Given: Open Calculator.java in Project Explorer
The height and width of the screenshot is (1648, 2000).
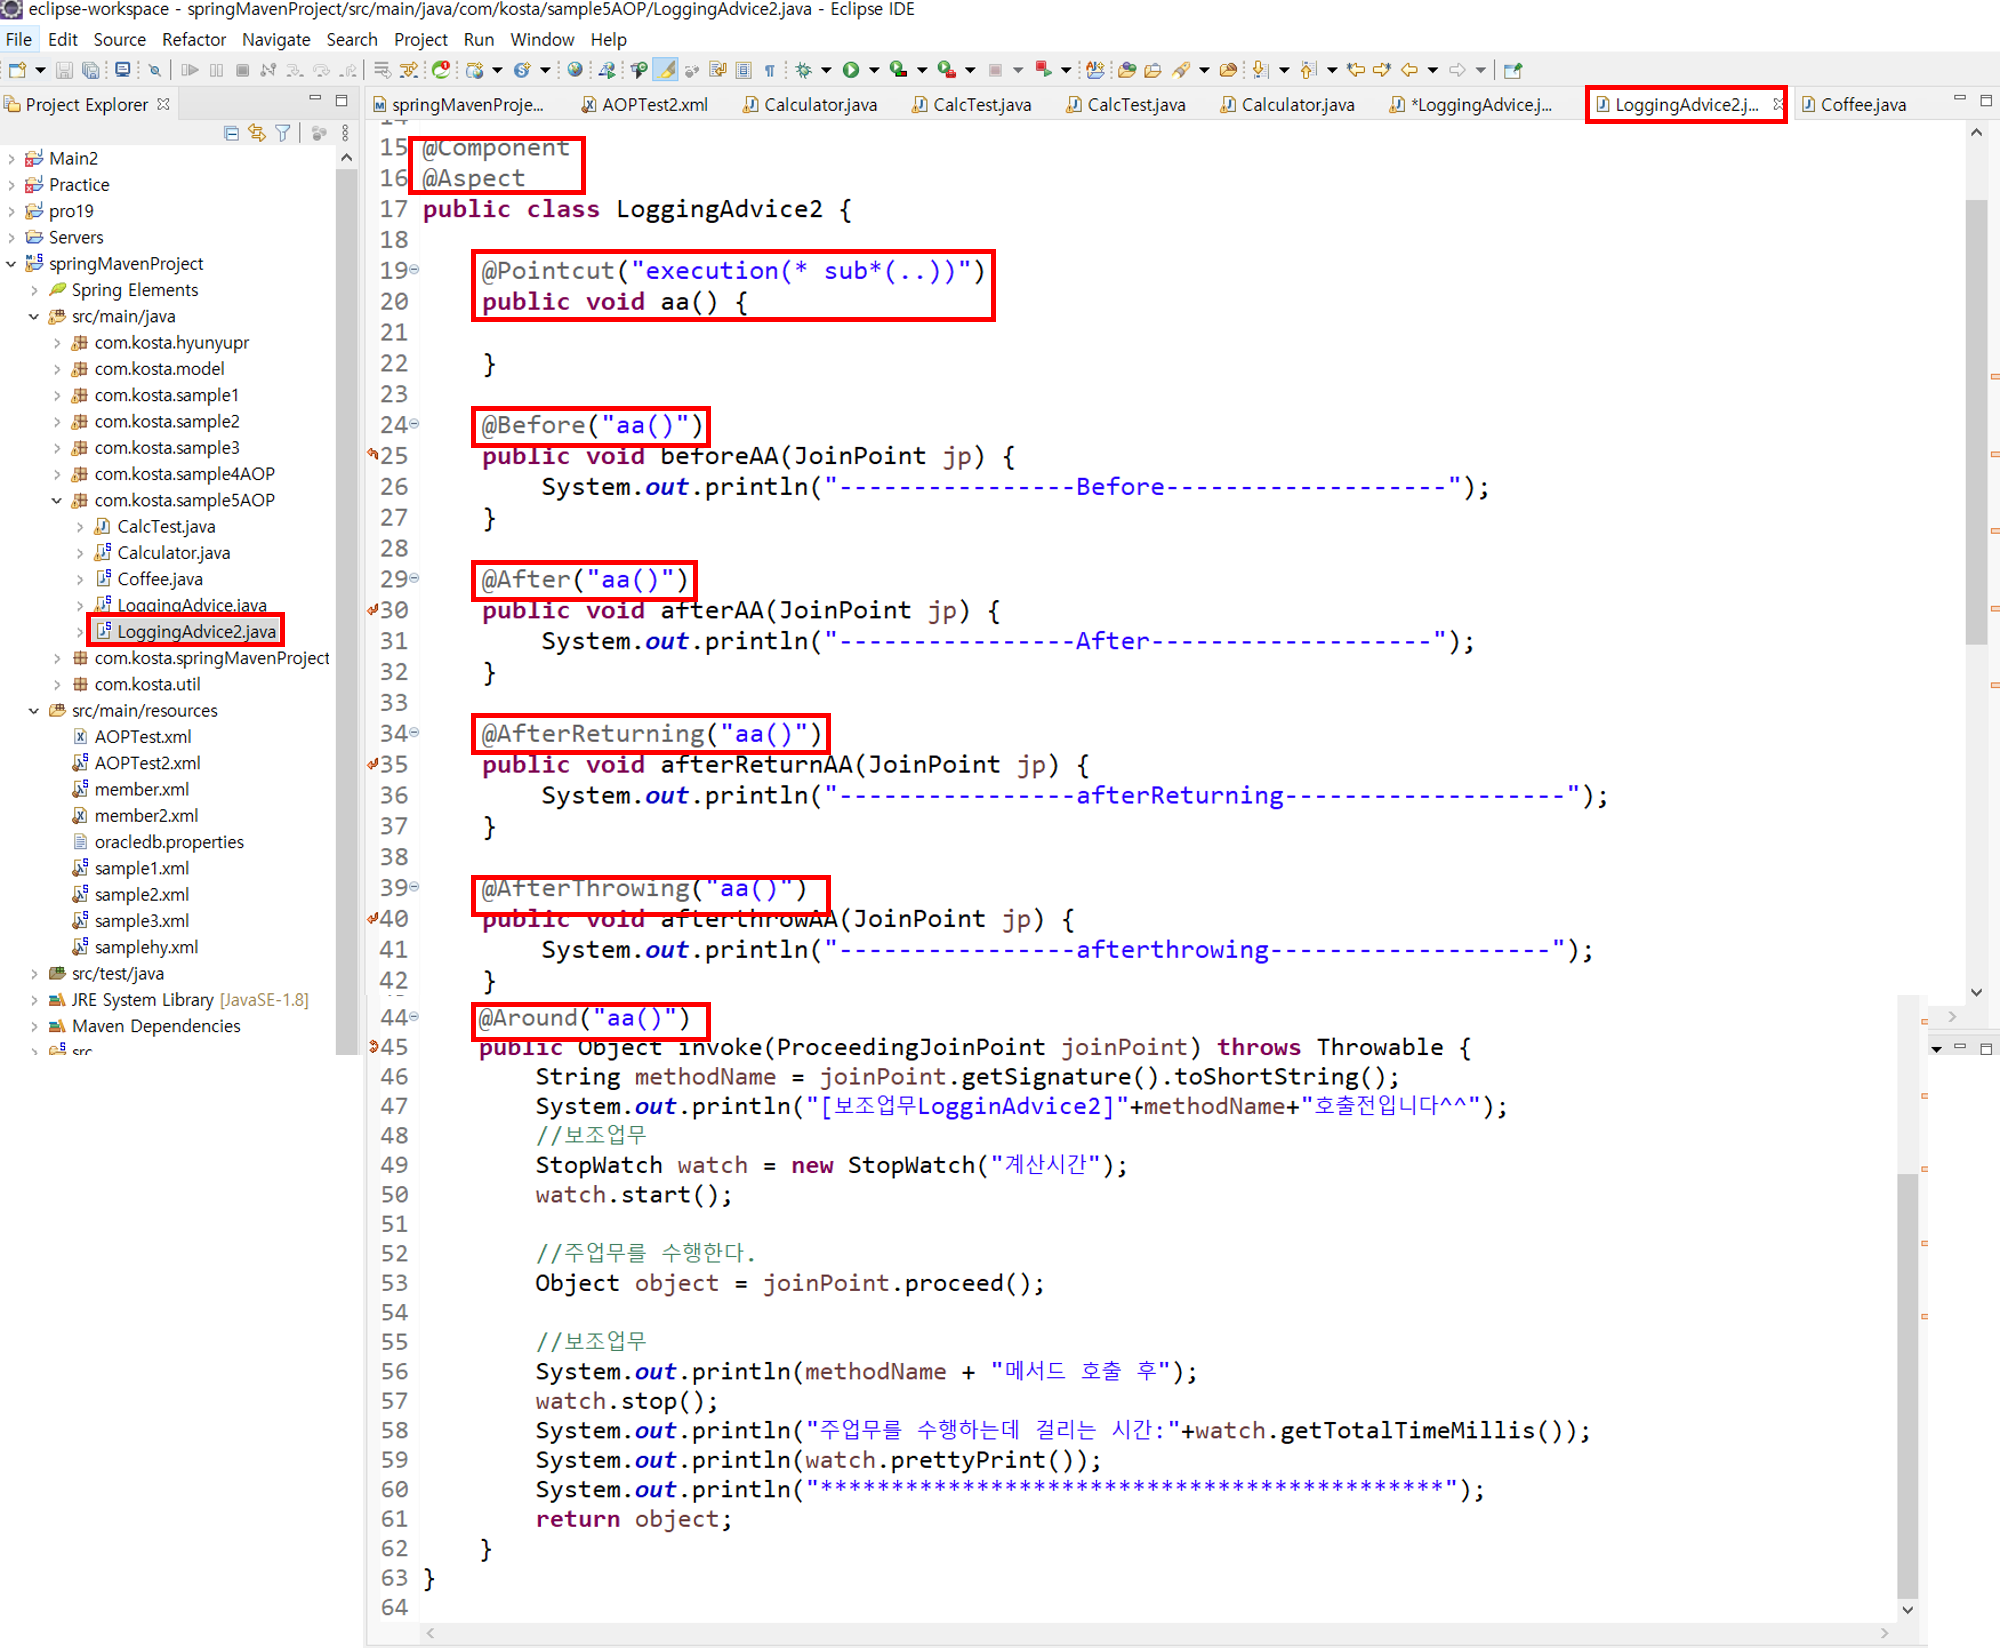Looking at the screenshot, I should tap(173, 553).
